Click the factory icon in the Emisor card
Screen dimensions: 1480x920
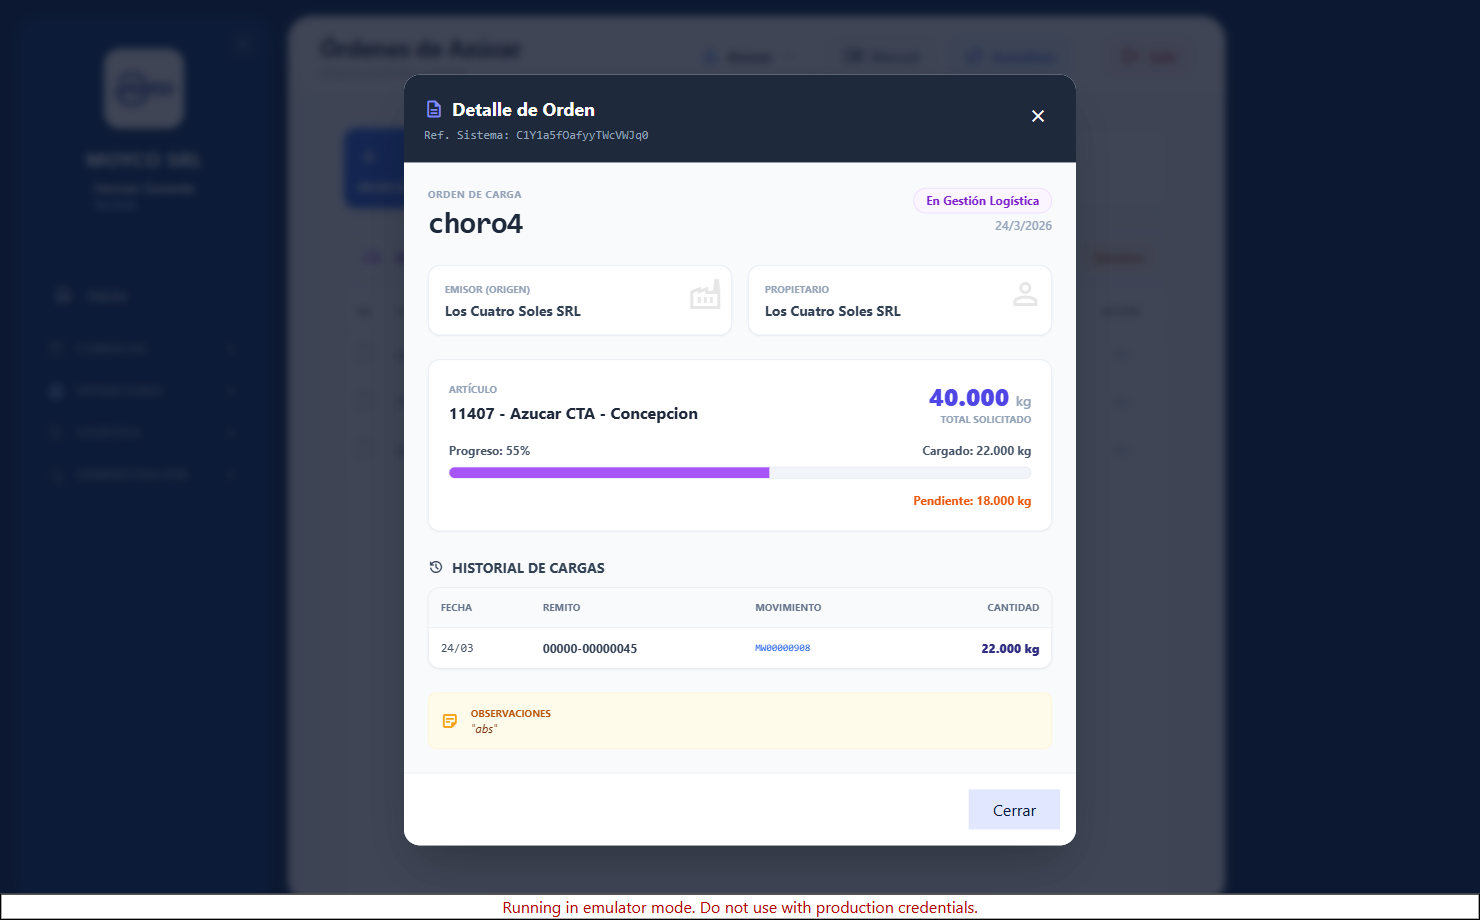point(705,295)
